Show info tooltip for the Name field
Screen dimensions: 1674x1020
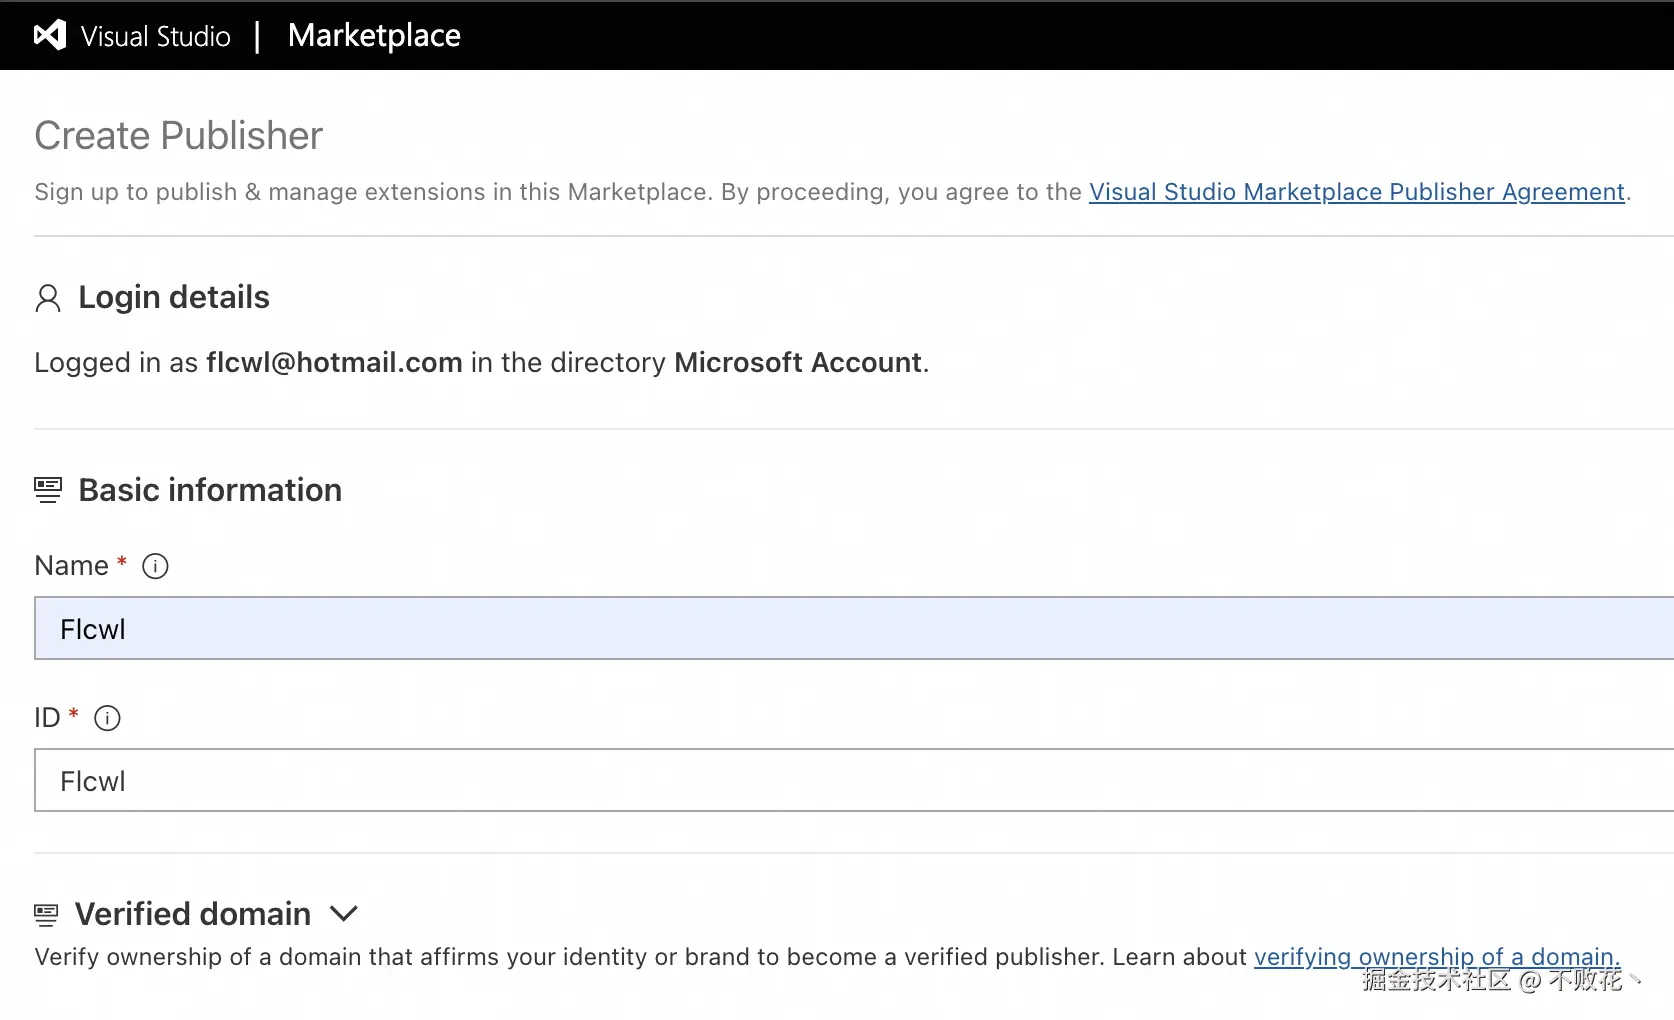(x=155, y=566)
